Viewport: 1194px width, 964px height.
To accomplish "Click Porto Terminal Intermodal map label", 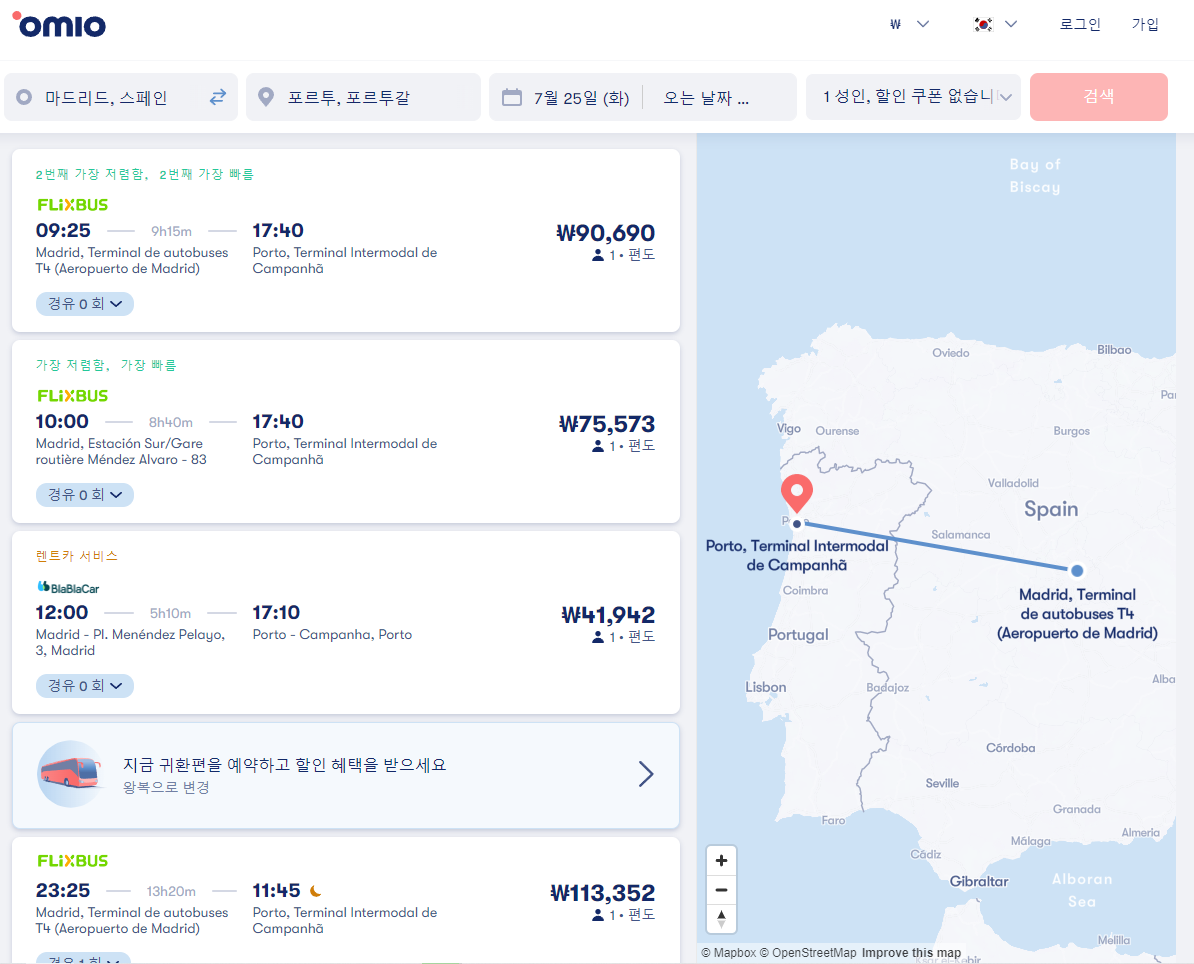I will 797,555.
